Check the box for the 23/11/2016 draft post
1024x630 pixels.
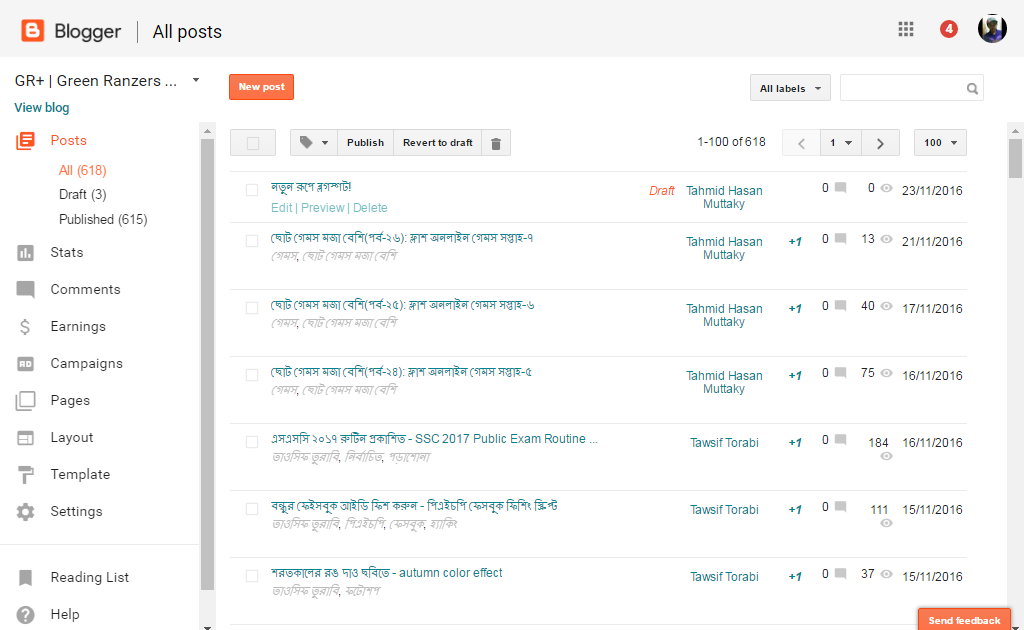click(252, 190)
